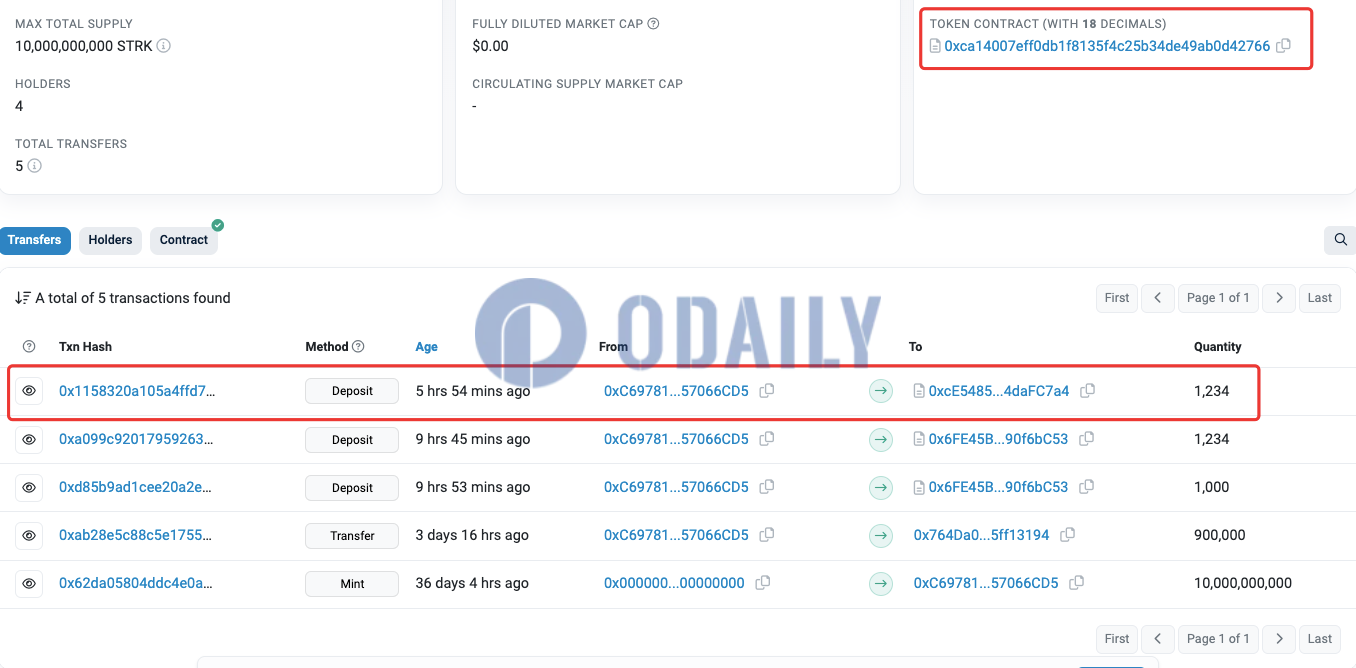The width and height of the screenshot is (1356, 668).
Task: Click help icon next to Method header
Action: (358, 347)
